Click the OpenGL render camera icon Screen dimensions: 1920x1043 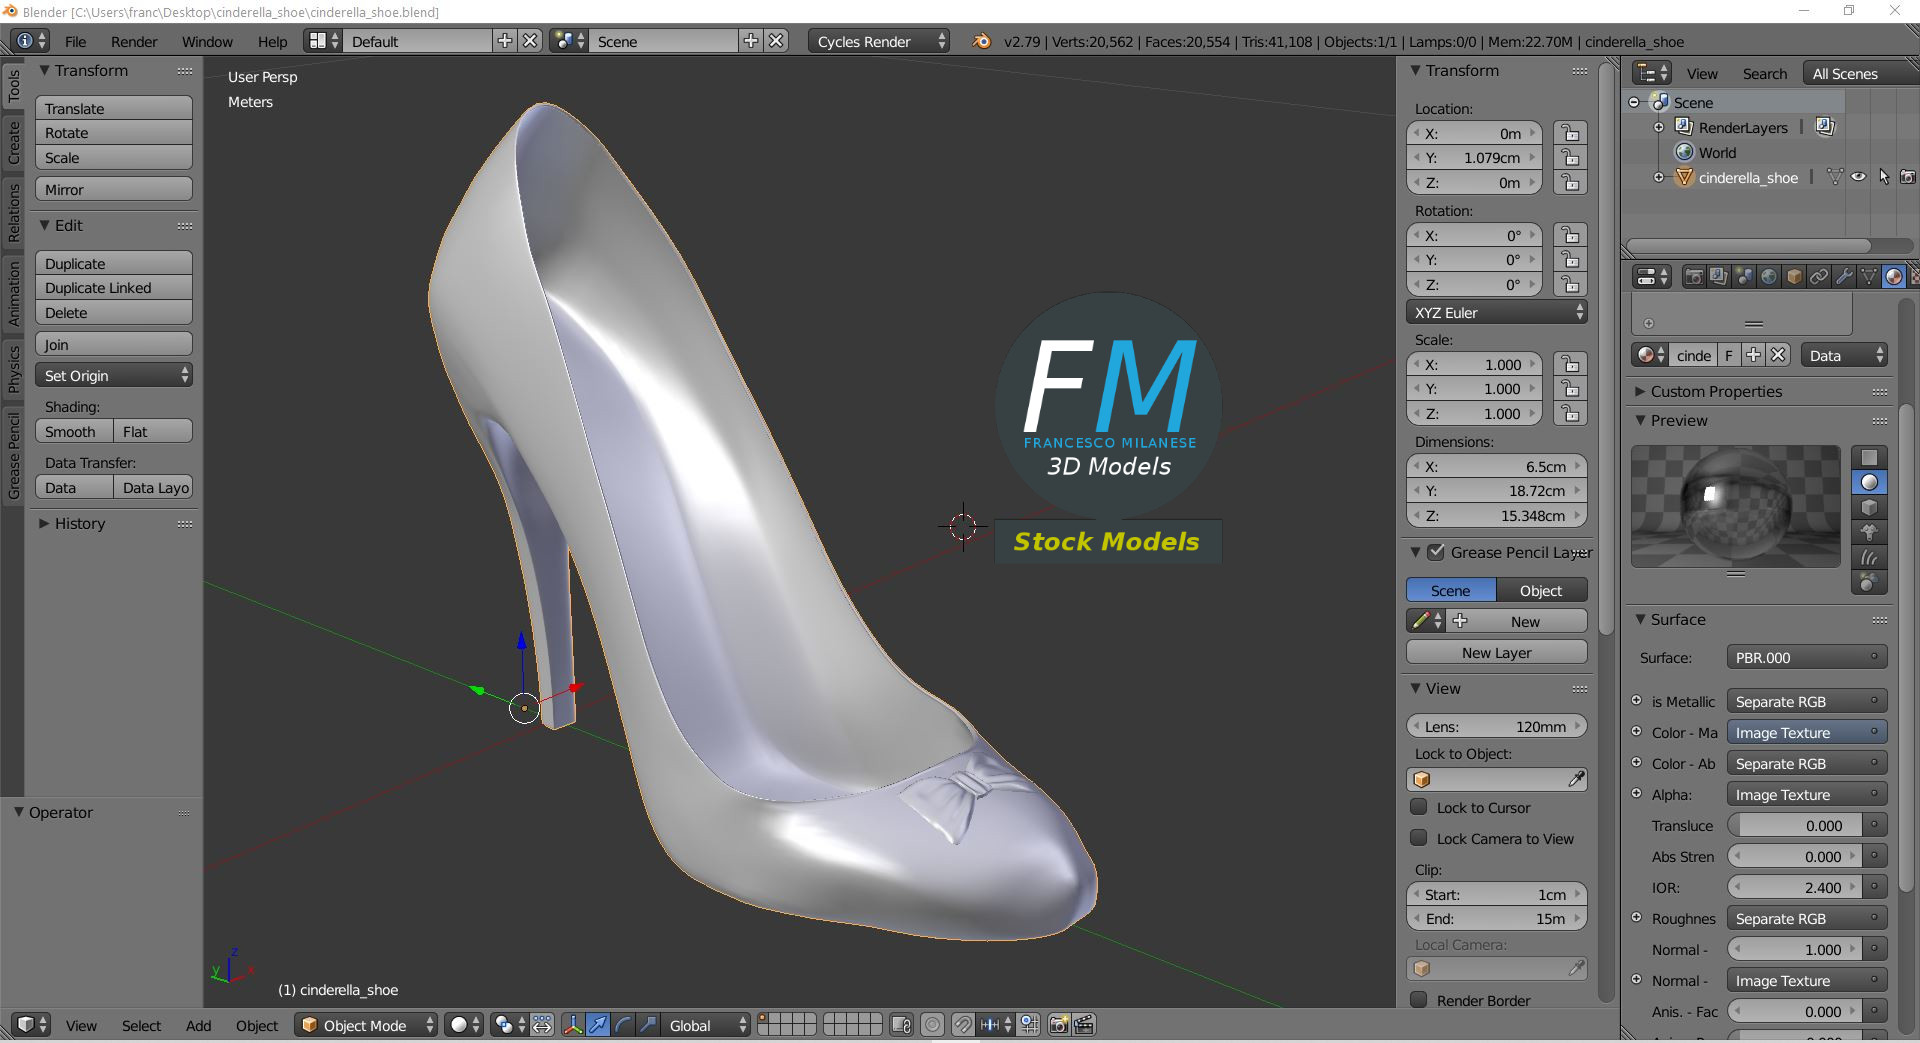point(1058,1025)
